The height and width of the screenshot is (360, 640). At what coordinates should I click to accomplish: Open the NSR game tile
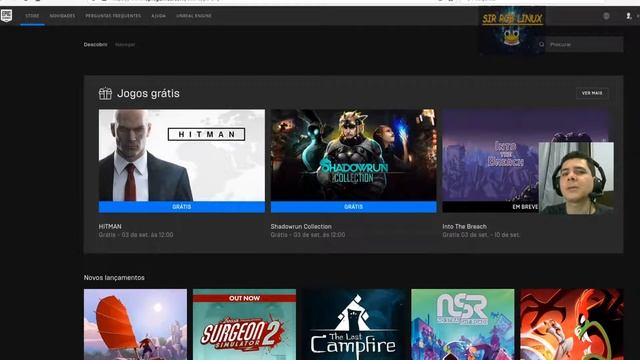(463, 324)
